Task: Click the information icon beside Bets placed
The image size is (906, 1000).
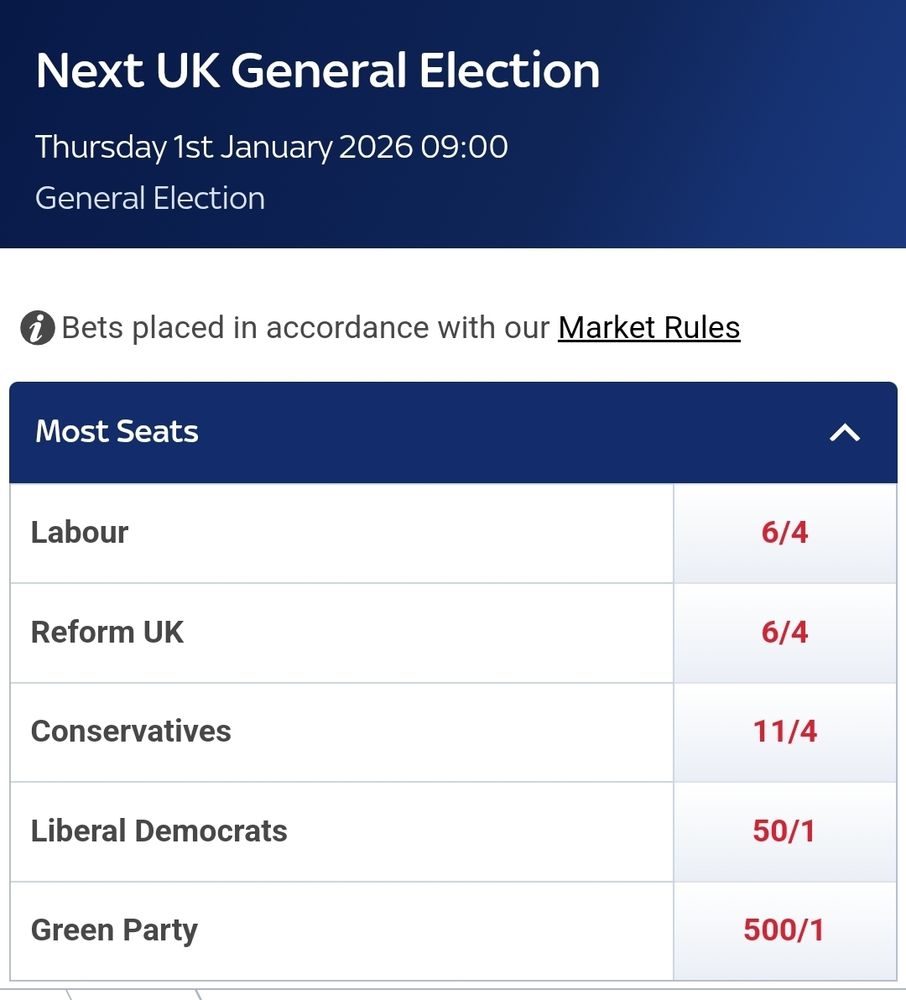Action: [x=37, y=328]
